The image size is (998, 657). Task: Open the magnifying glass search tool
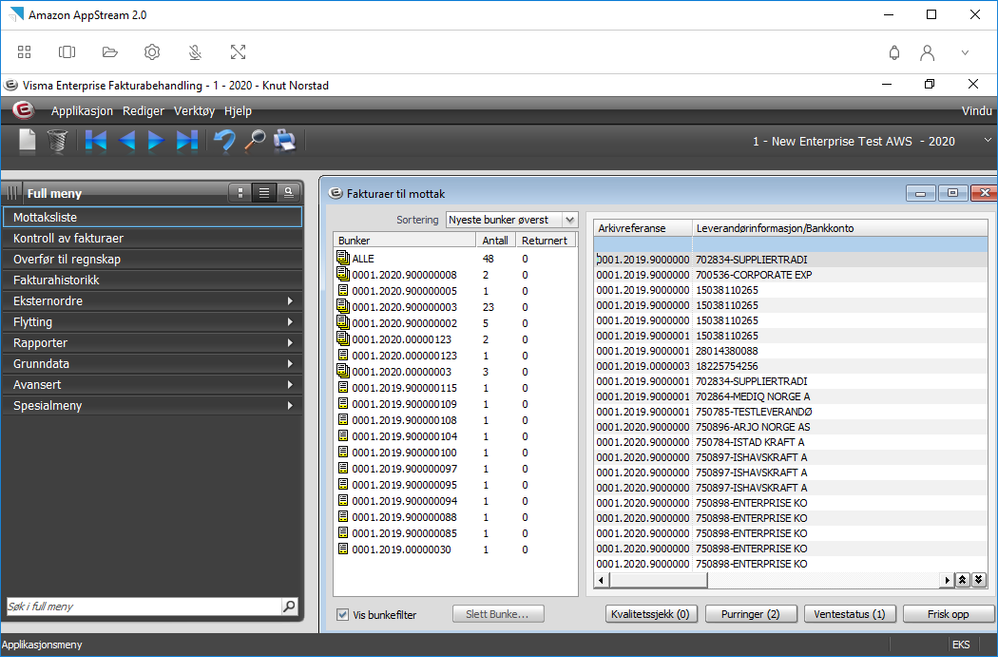pos(255,141)
